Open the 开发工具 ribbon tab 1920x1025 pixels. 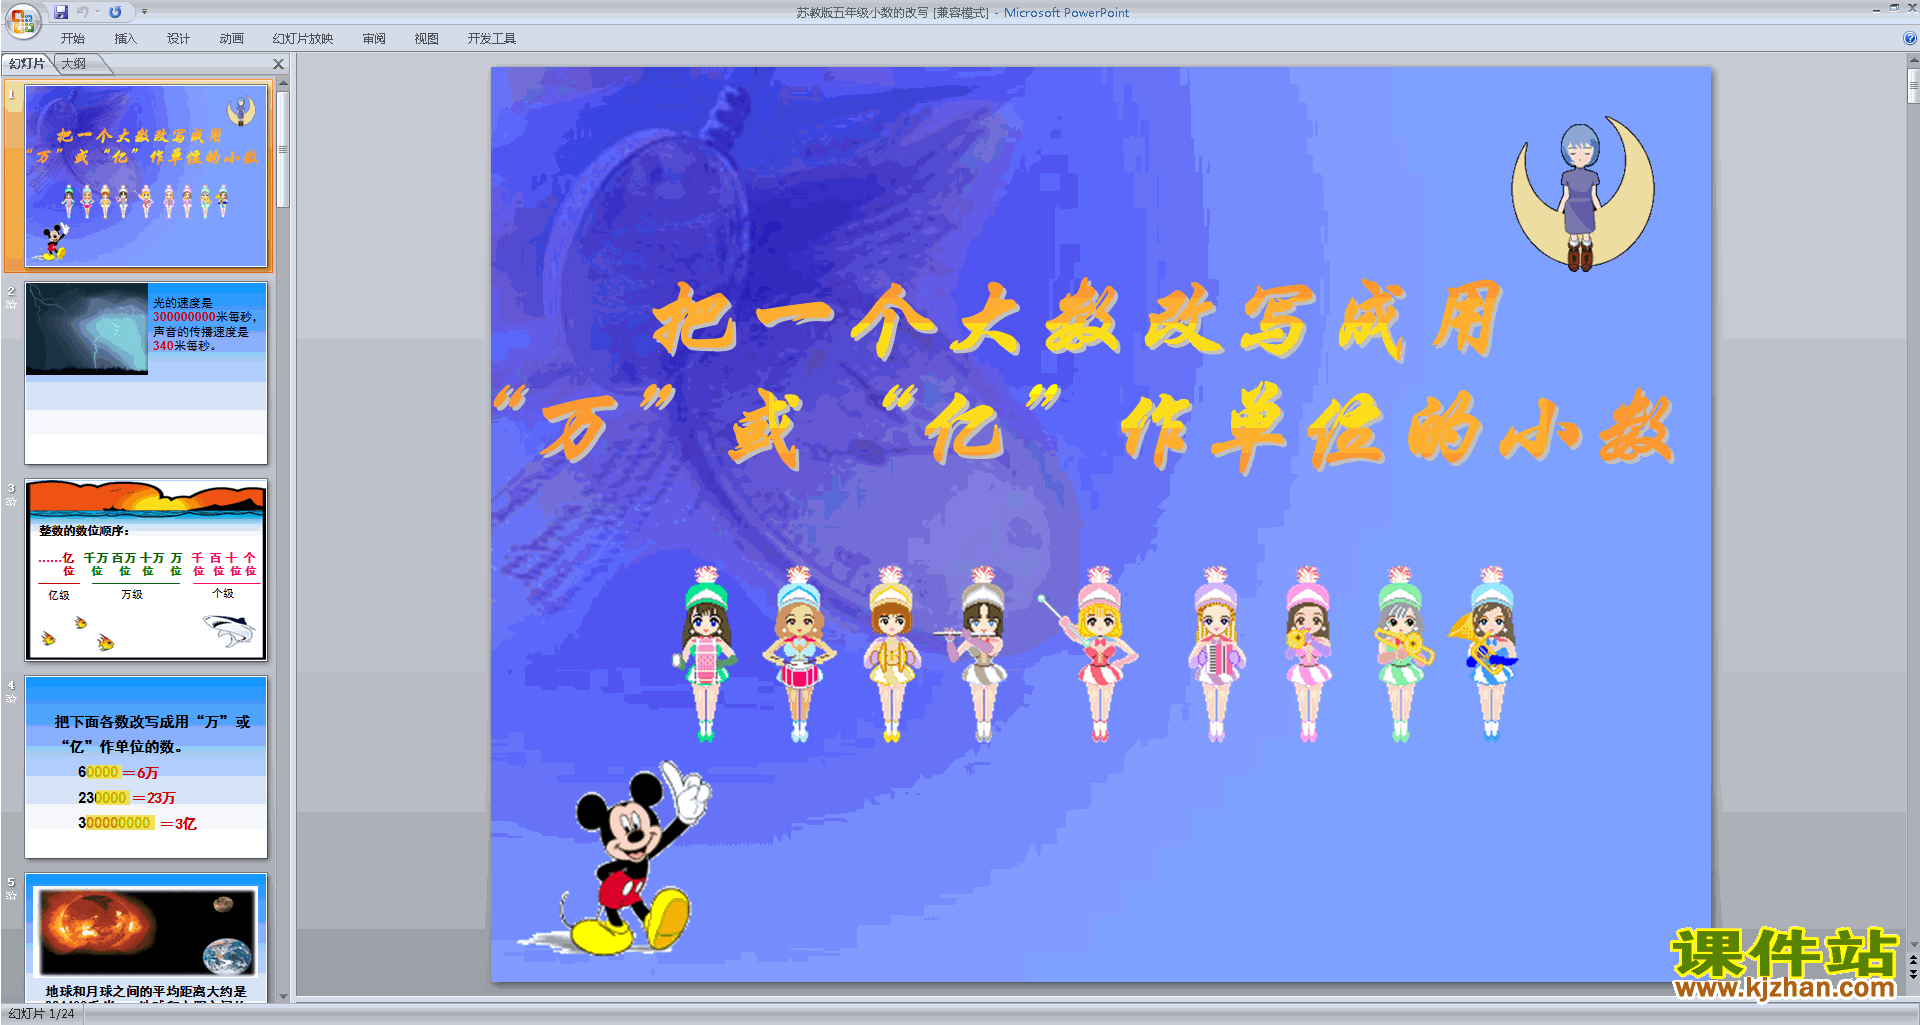click(492, 39)
